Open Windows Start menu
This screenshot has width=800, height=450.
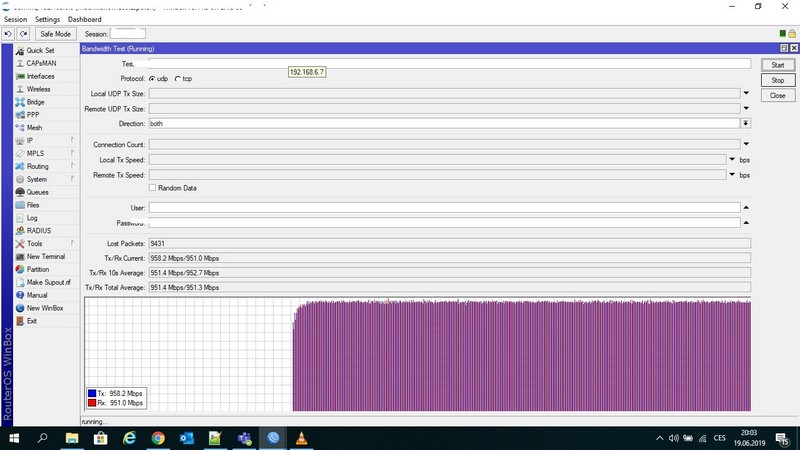click(14, 438)
